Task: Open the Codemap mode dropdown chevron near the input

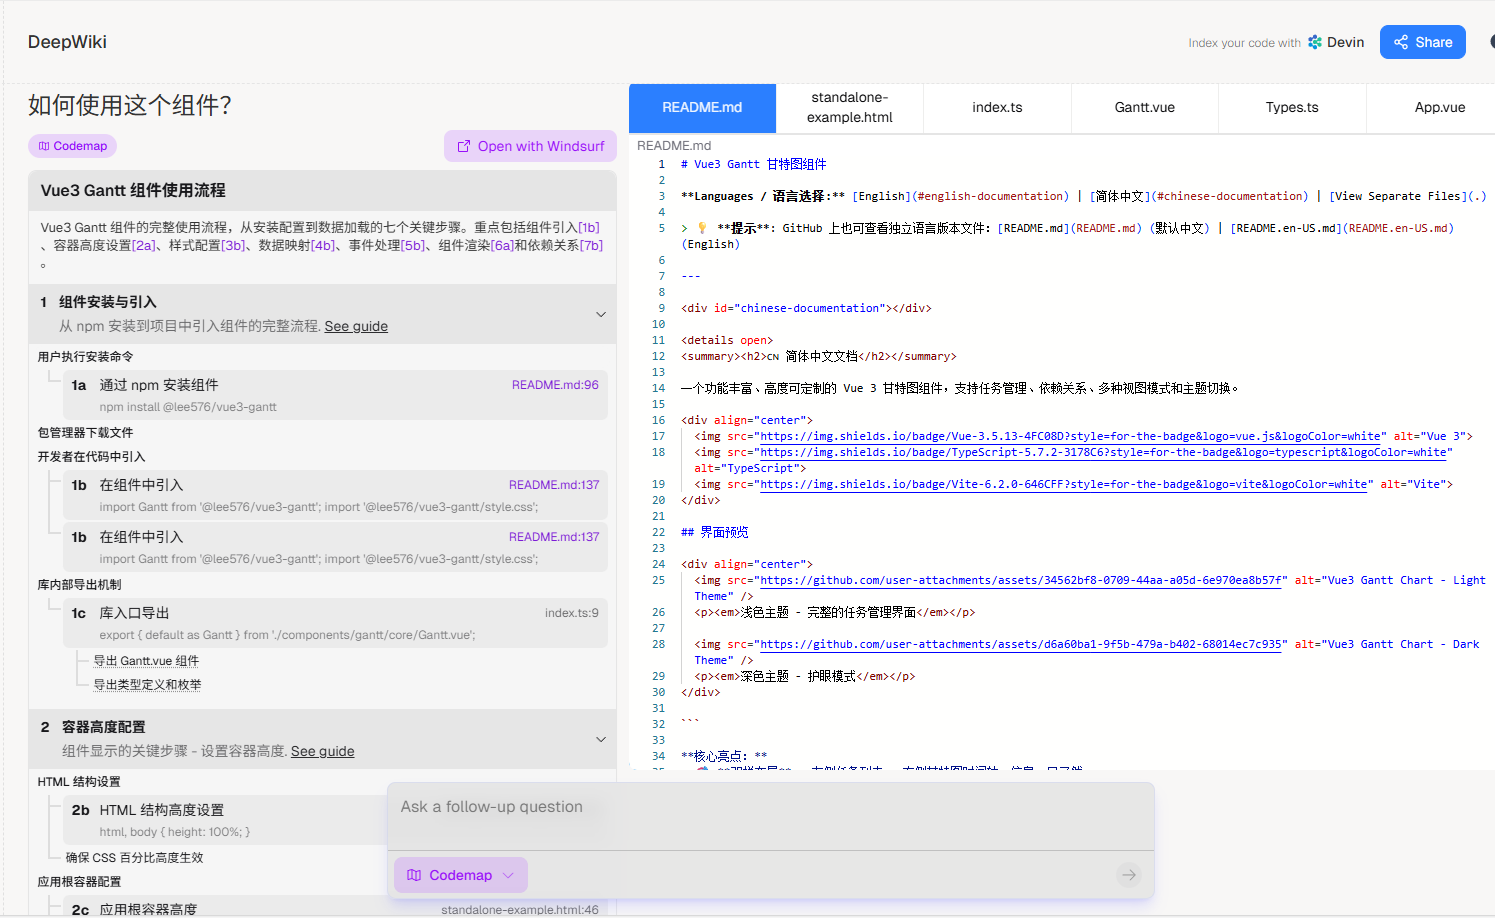Action: click(508, 875)
